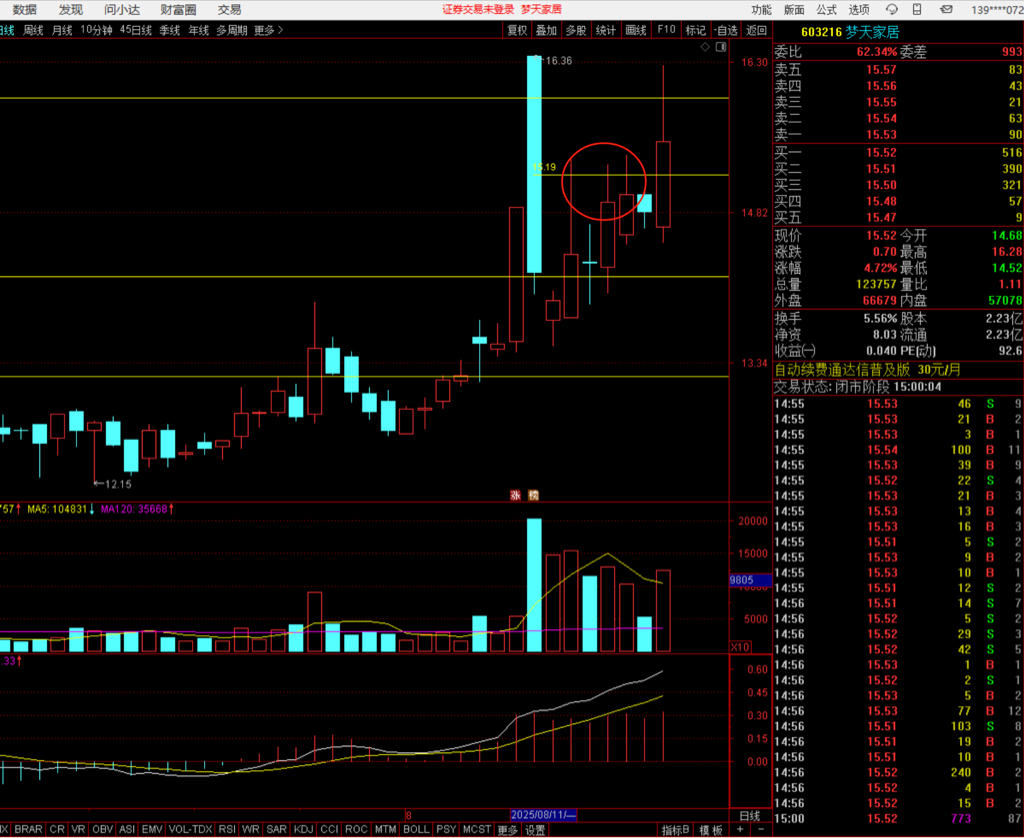Image resolution: width=1024 pixels, height=838 pixels.
Task: Open the 数据 menu
Action: click(x=25, y=10)
